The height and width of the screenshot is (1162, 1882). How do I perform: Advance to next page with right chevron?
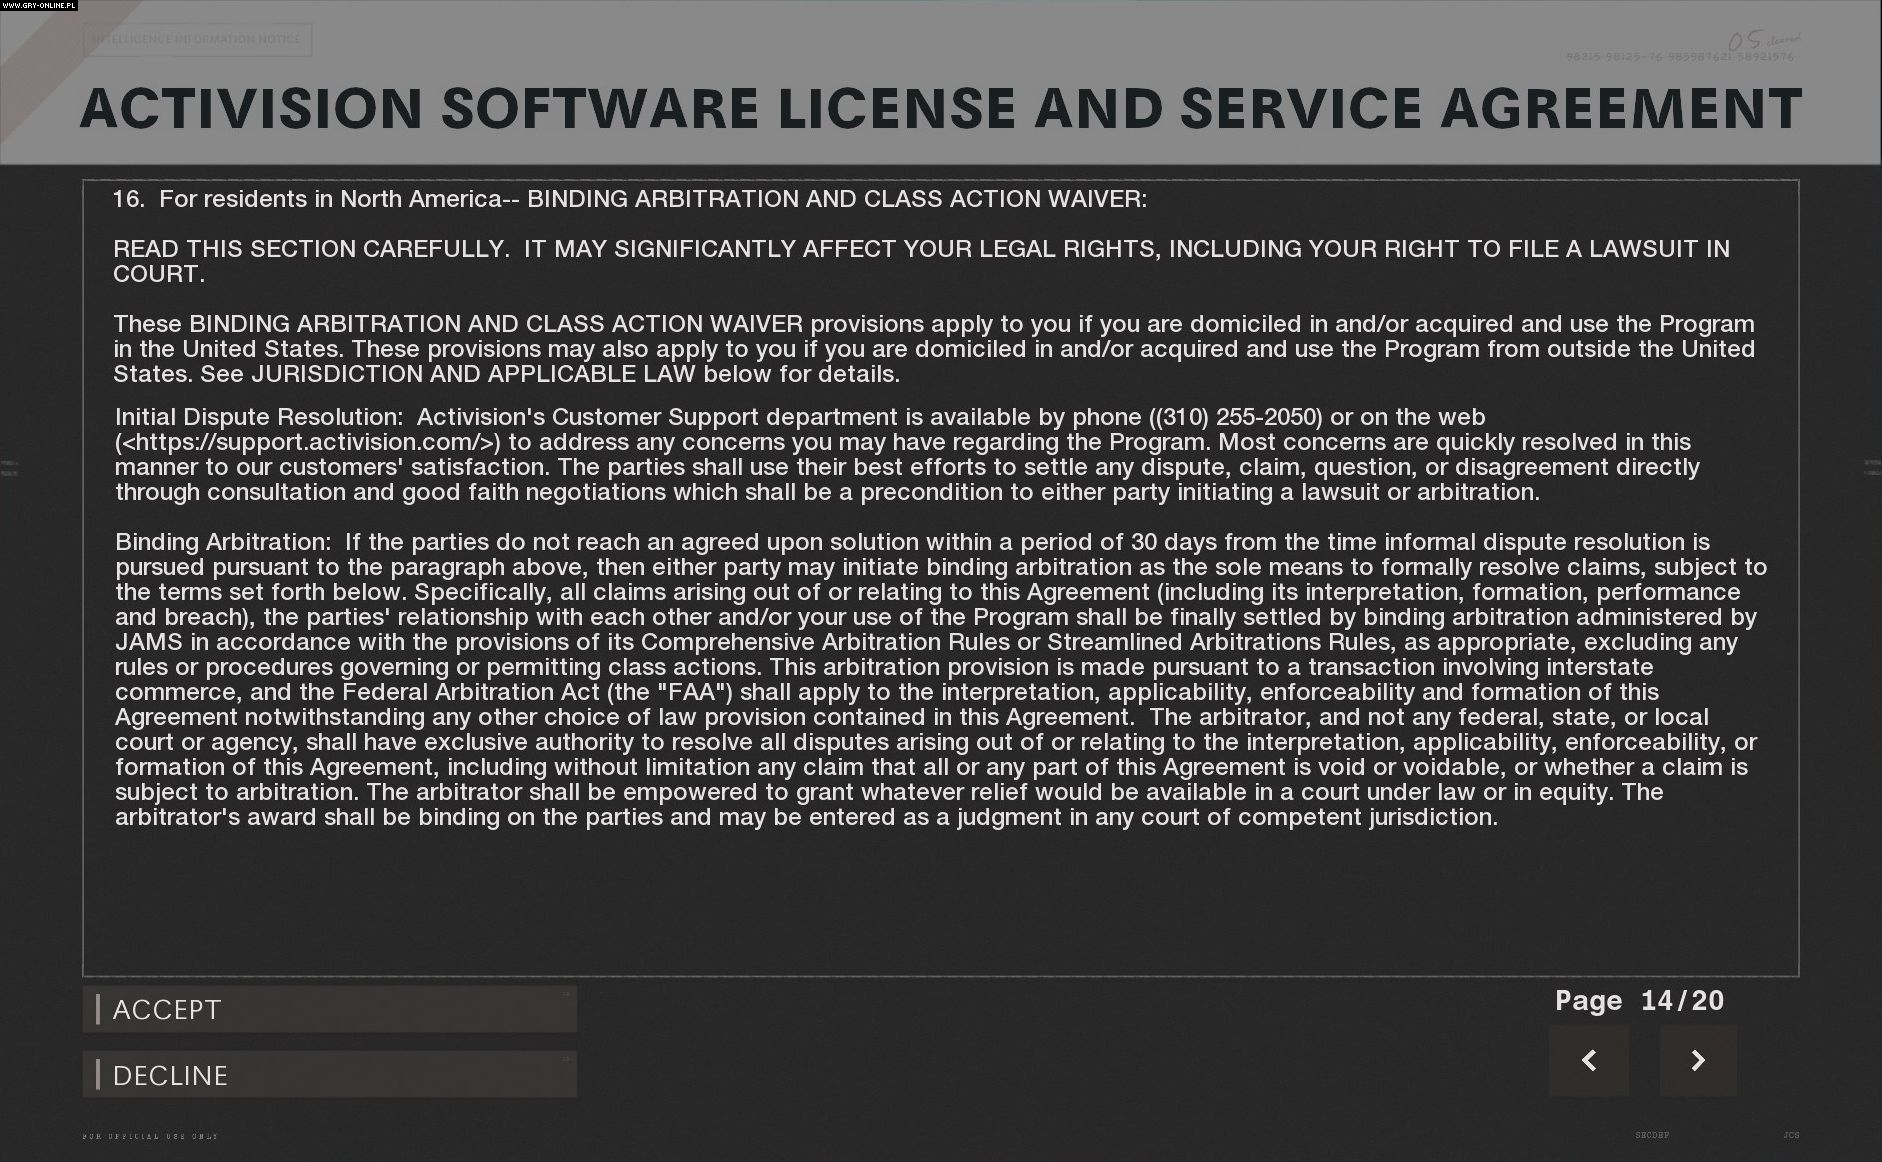1698,1060
